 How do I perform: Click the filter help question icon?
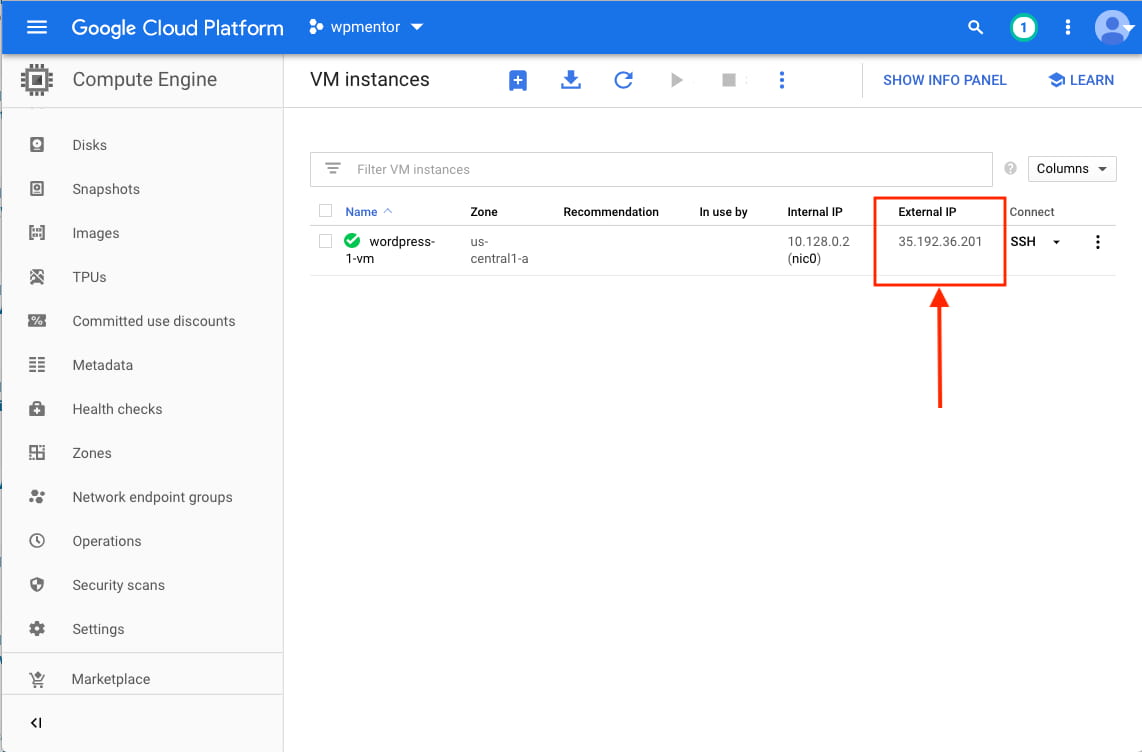pos(1010,168)
